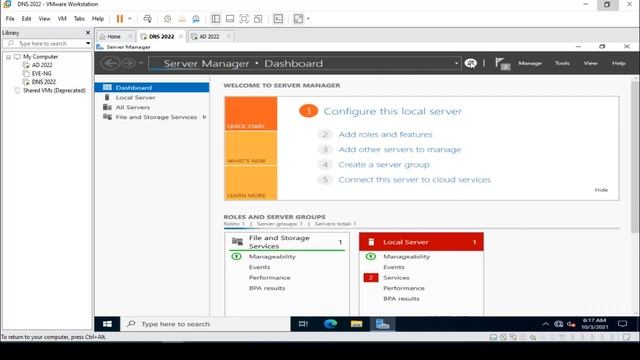Image resolution: width=640 pixels, height=360 pixels.
Task: Open the Library search dropdown arrow
Action: (88, 43)
